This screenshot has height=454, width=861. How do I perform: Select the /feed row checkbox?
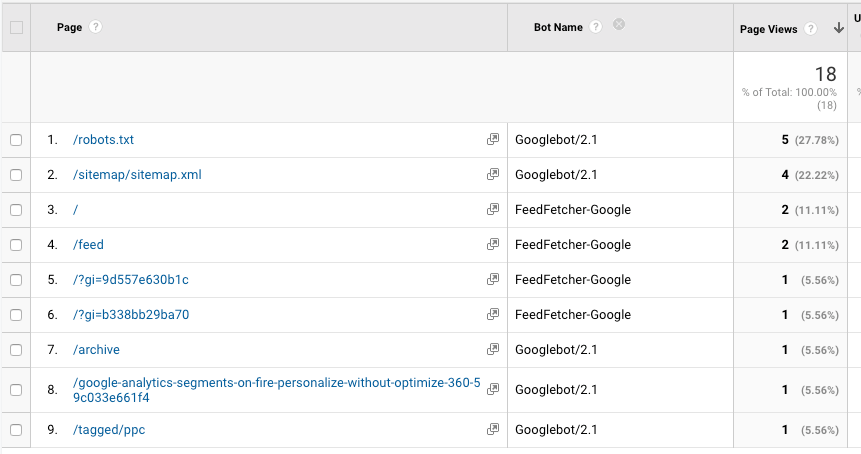15,245
